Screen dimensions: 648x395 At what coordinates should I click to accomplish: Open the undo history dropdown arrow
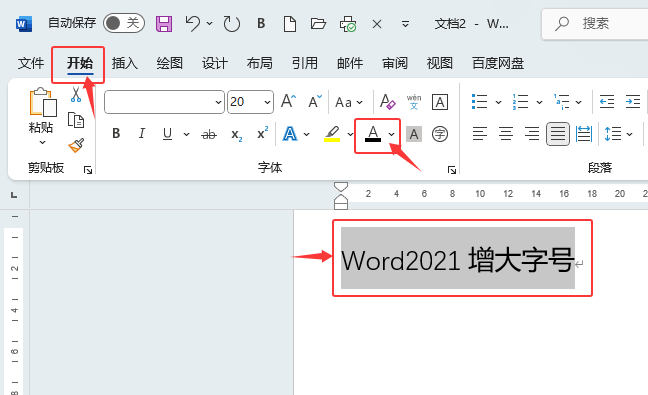point(210,24)
